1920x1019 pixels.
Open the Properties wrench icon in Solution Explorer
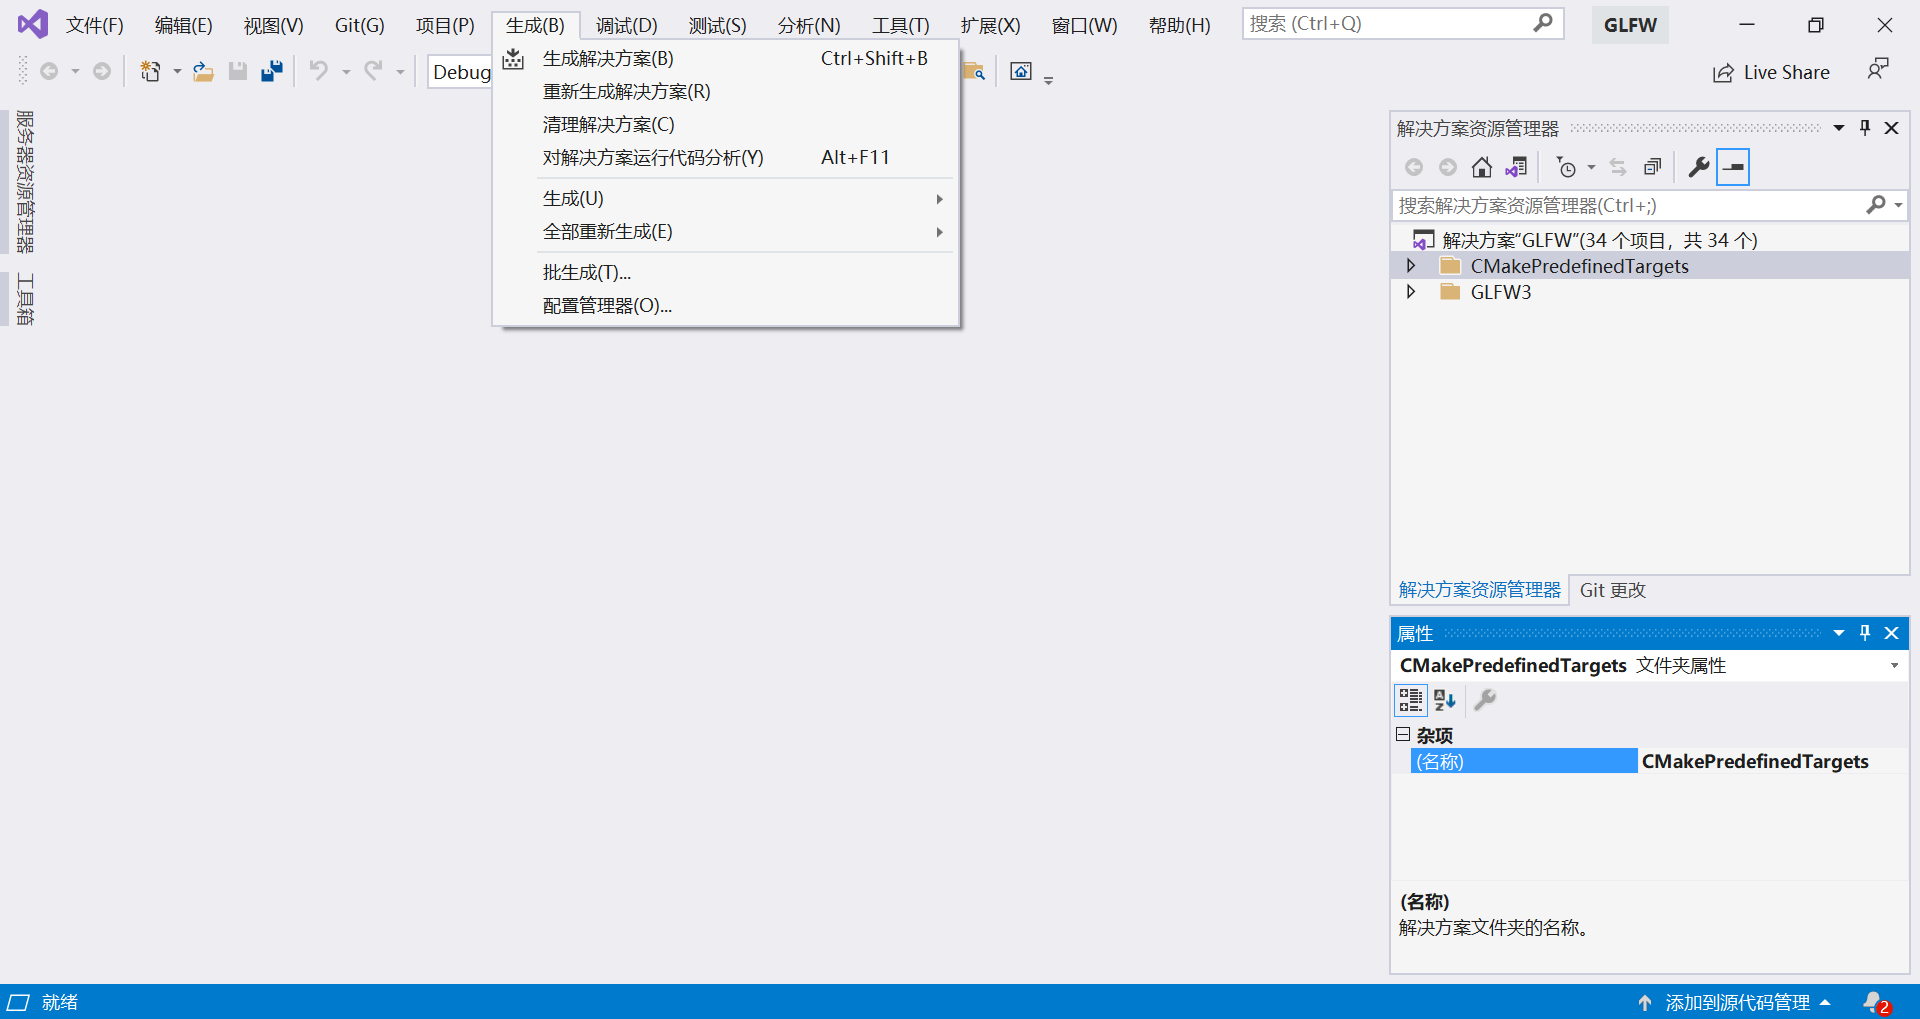click(1698, 167)
